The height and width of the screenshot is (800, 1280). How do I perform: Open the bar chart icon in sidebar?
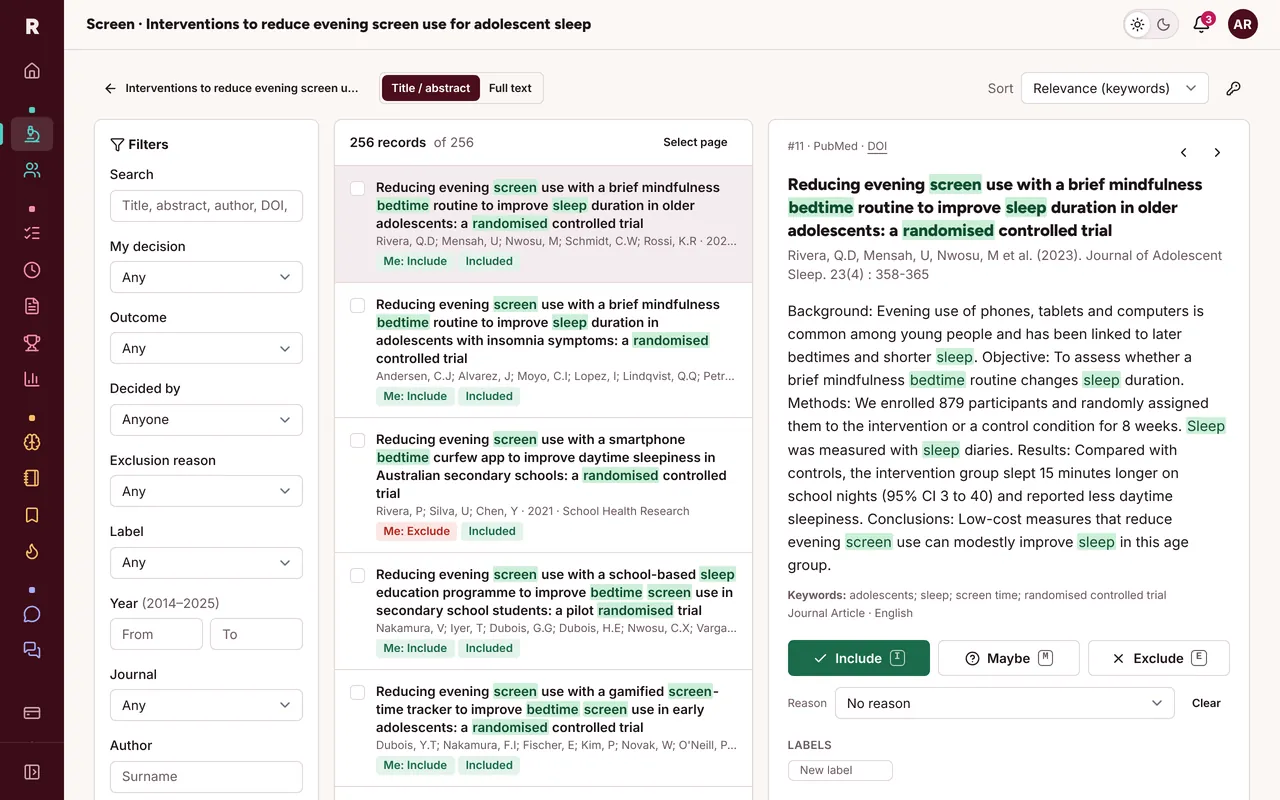click(32, 379)
